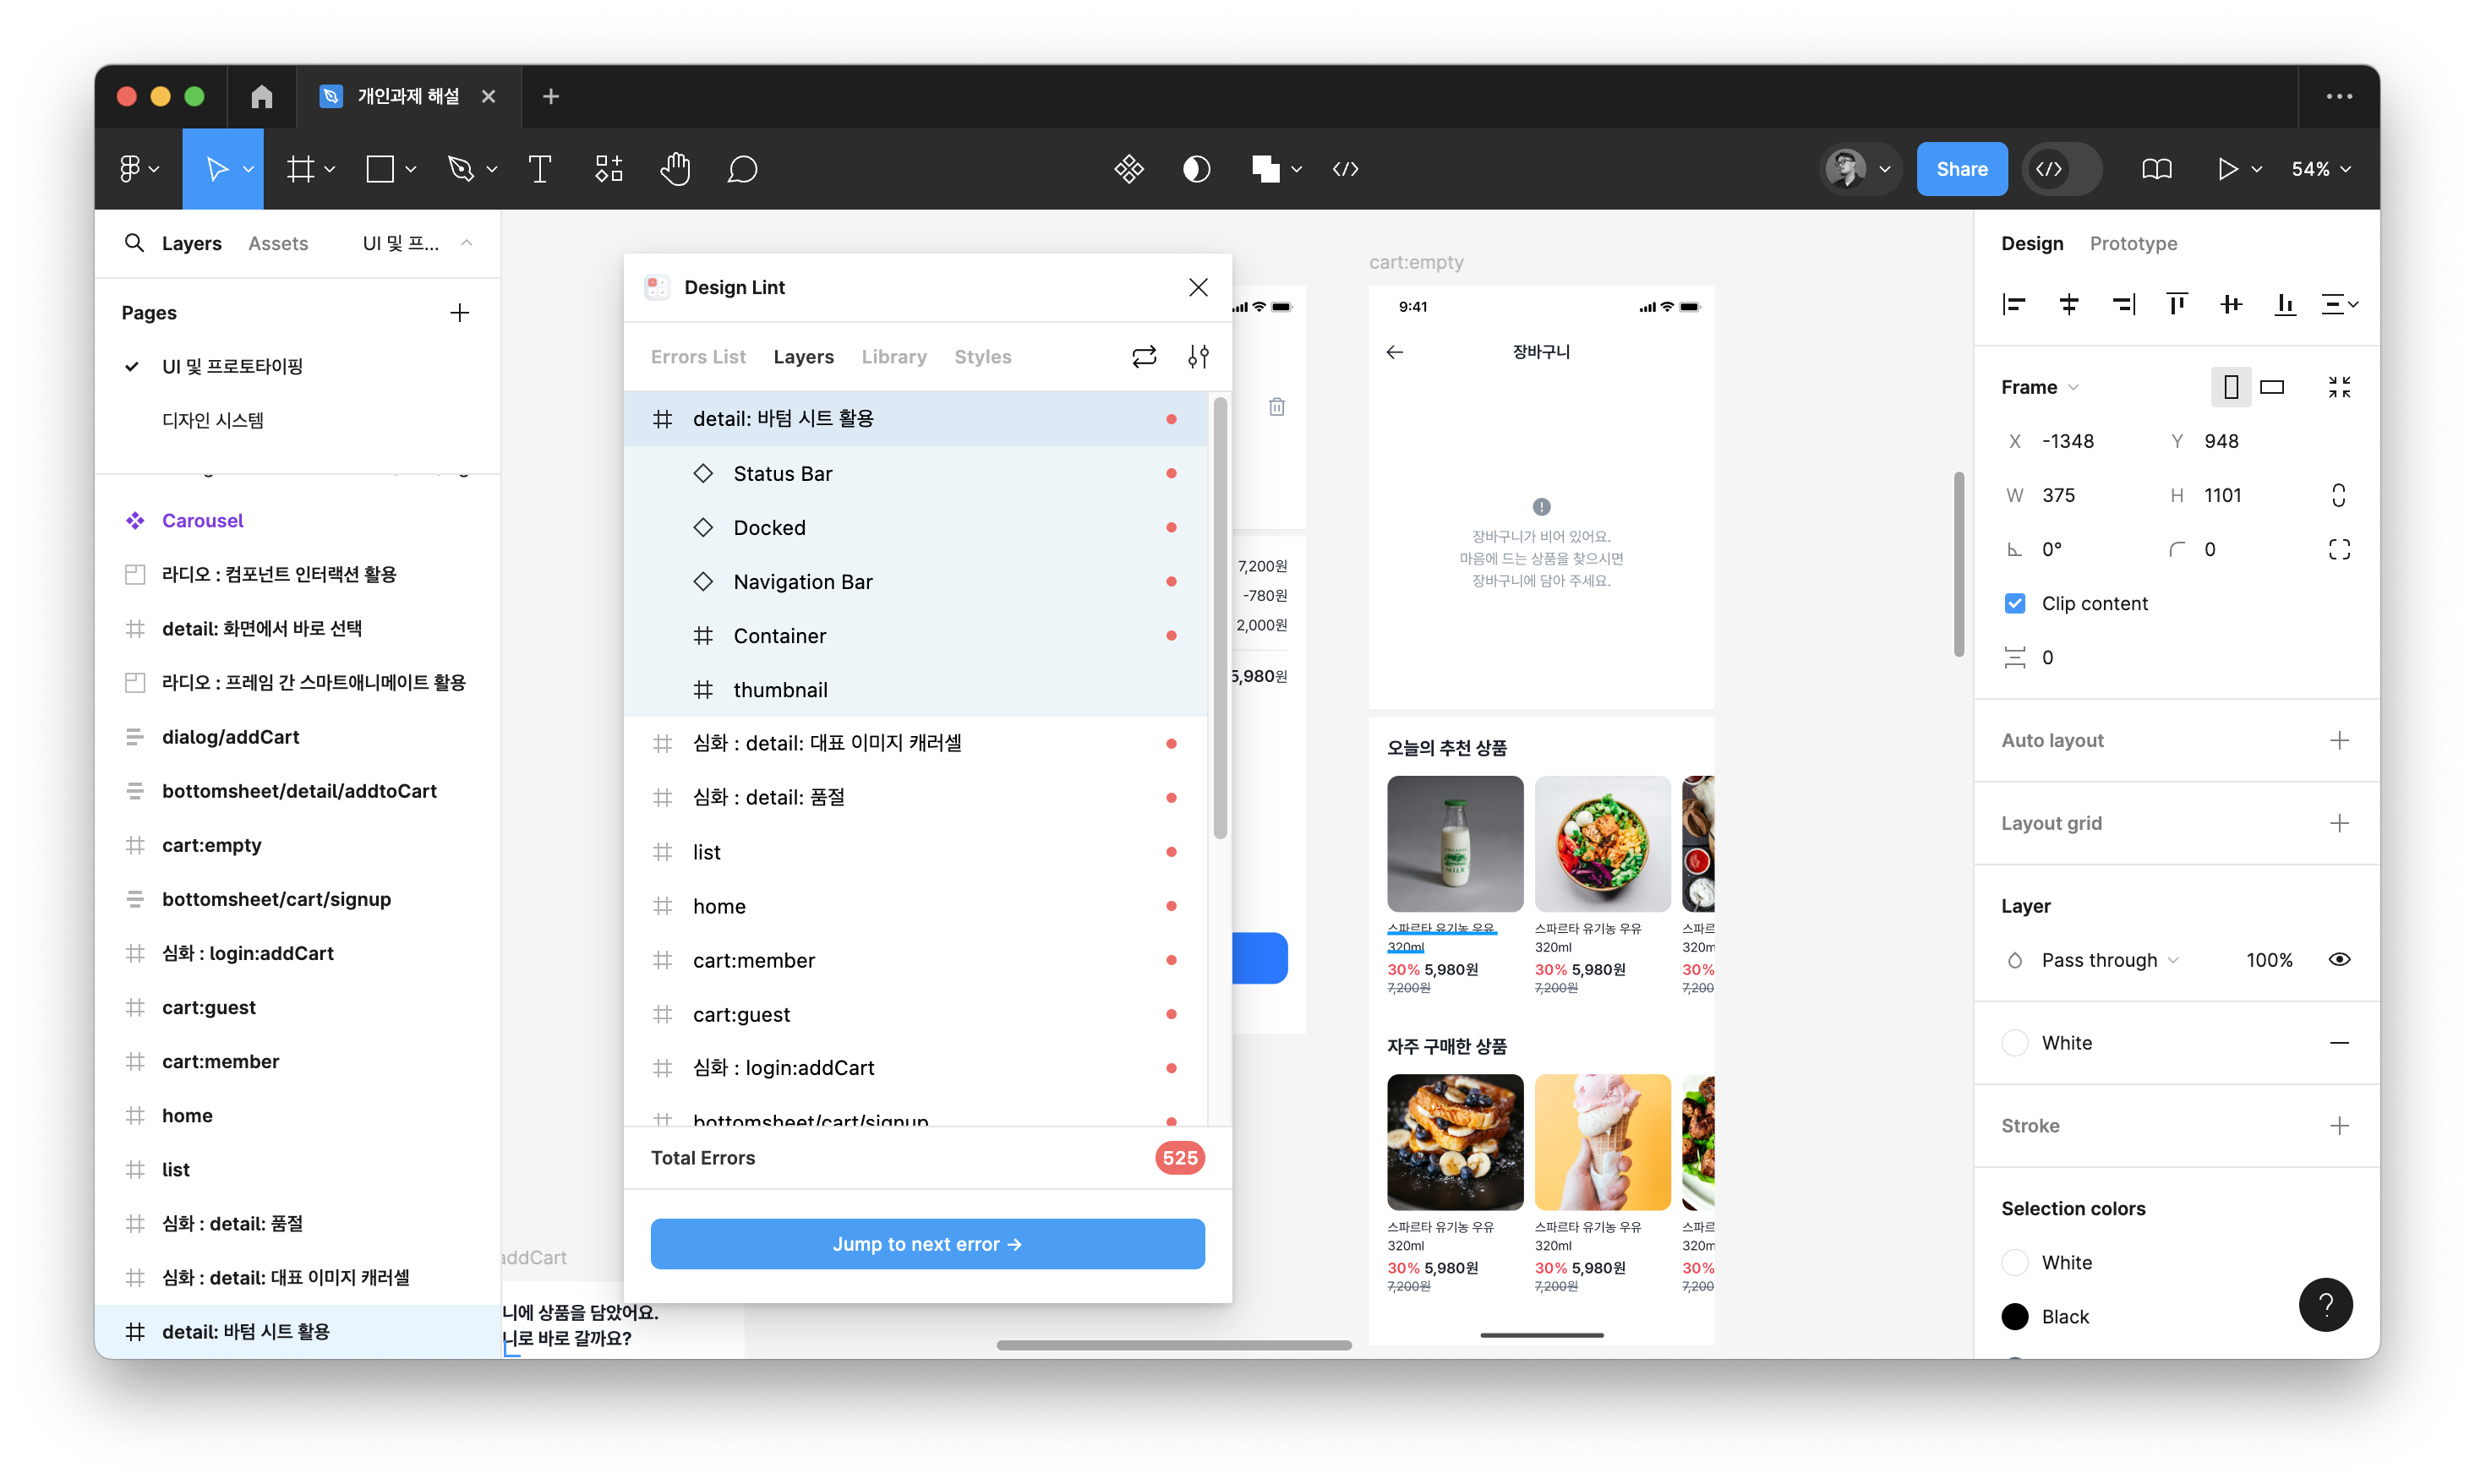2475x1484 pixels.
Task: Open distribute spacing dropdown
Action: coord(2338,304)
